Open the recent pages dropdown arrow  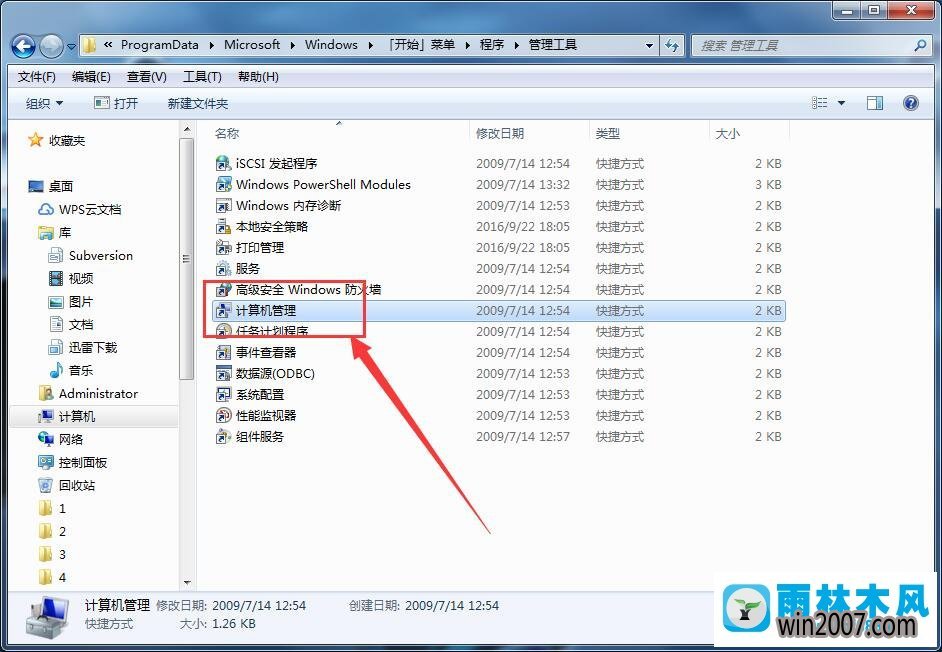(71, 46)
